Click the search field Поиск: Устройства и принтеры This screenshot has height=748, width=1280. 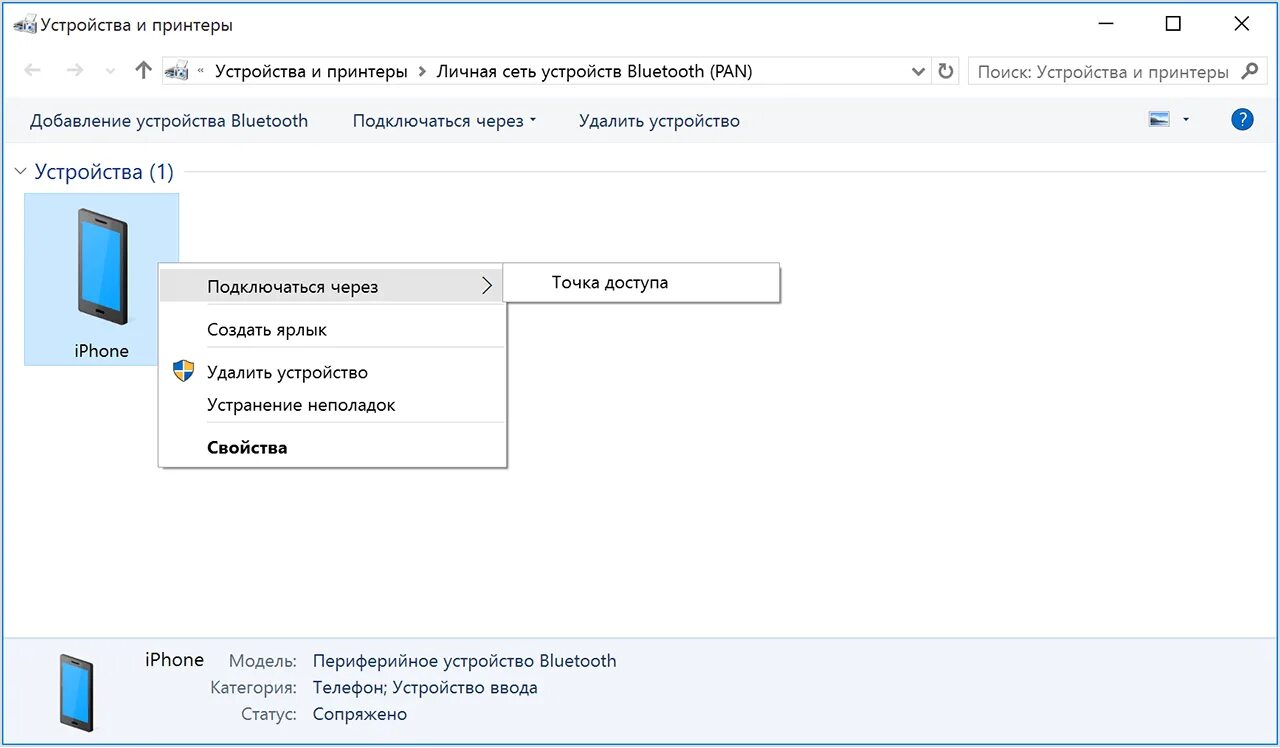pyautogui.click(x=1103, y=72)
